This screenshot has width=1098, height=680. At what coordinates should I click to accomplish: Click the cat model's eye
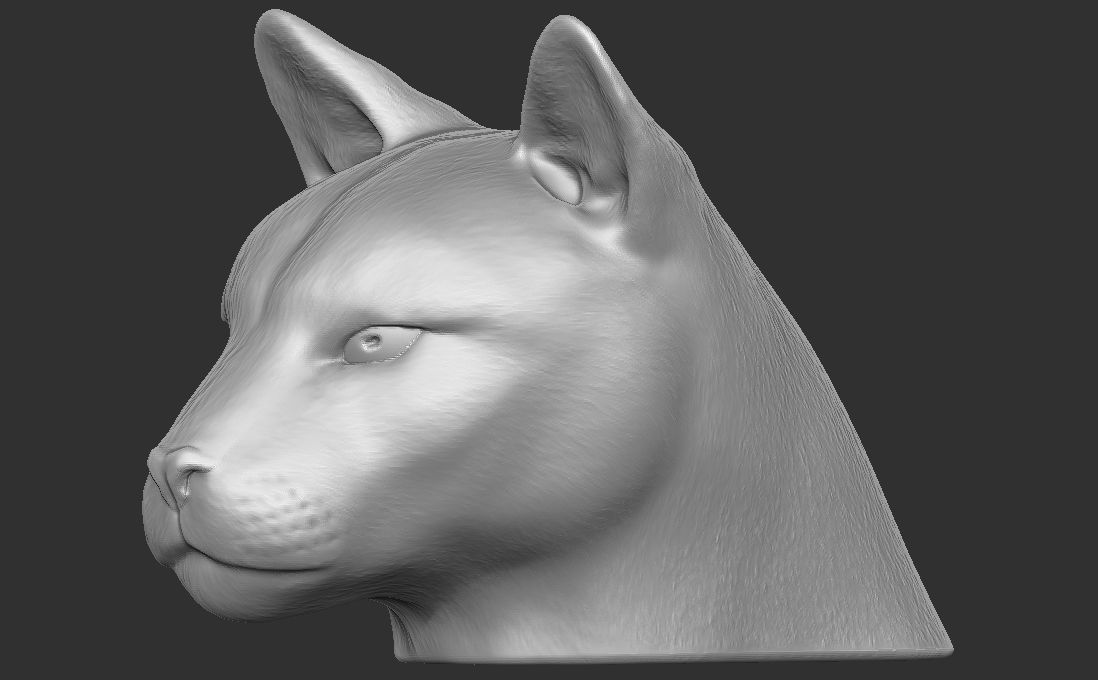point(382,344)
